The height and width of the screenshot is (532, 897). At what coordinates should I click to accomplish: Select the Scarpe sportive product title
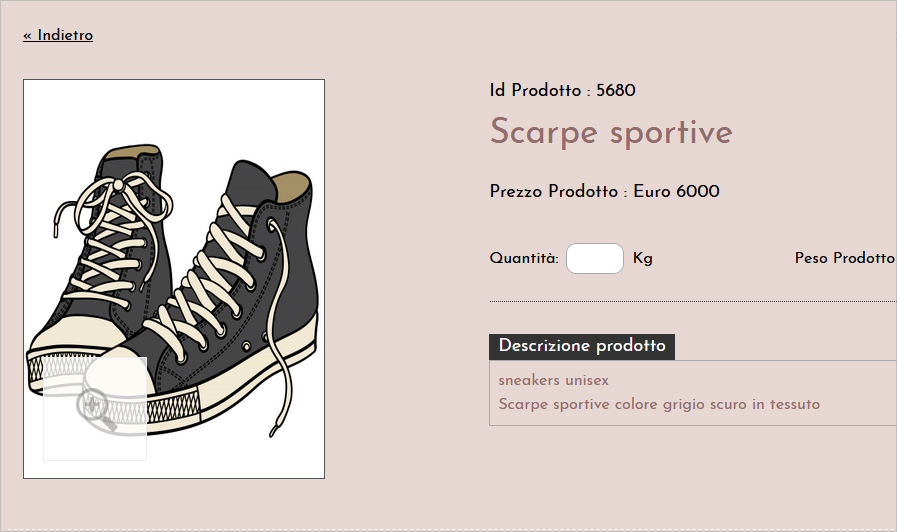point(611,133)
